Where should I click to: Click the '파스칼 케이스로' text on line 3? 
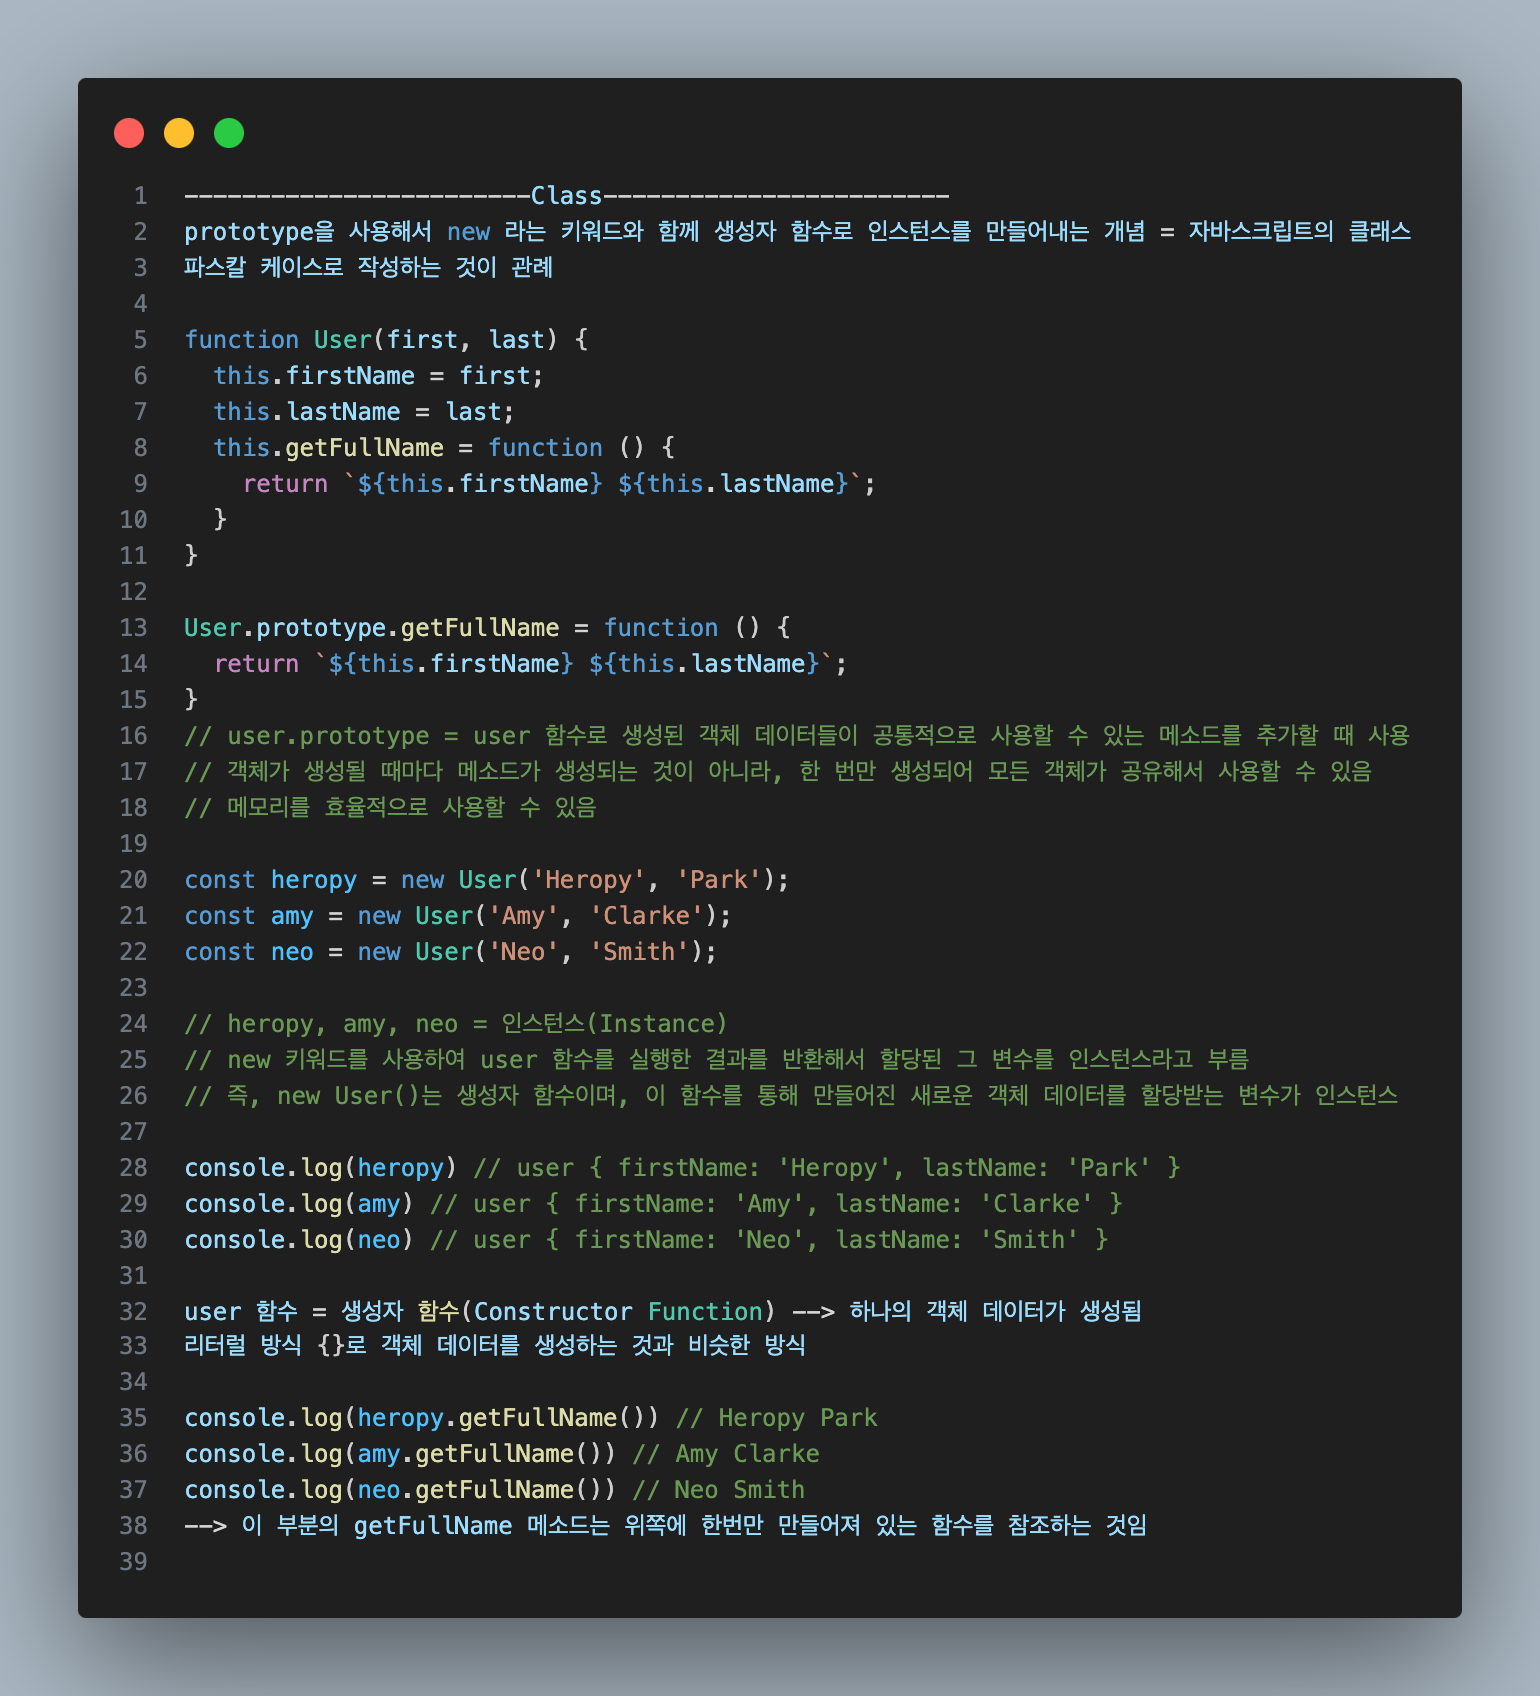[x=264, y=268]
